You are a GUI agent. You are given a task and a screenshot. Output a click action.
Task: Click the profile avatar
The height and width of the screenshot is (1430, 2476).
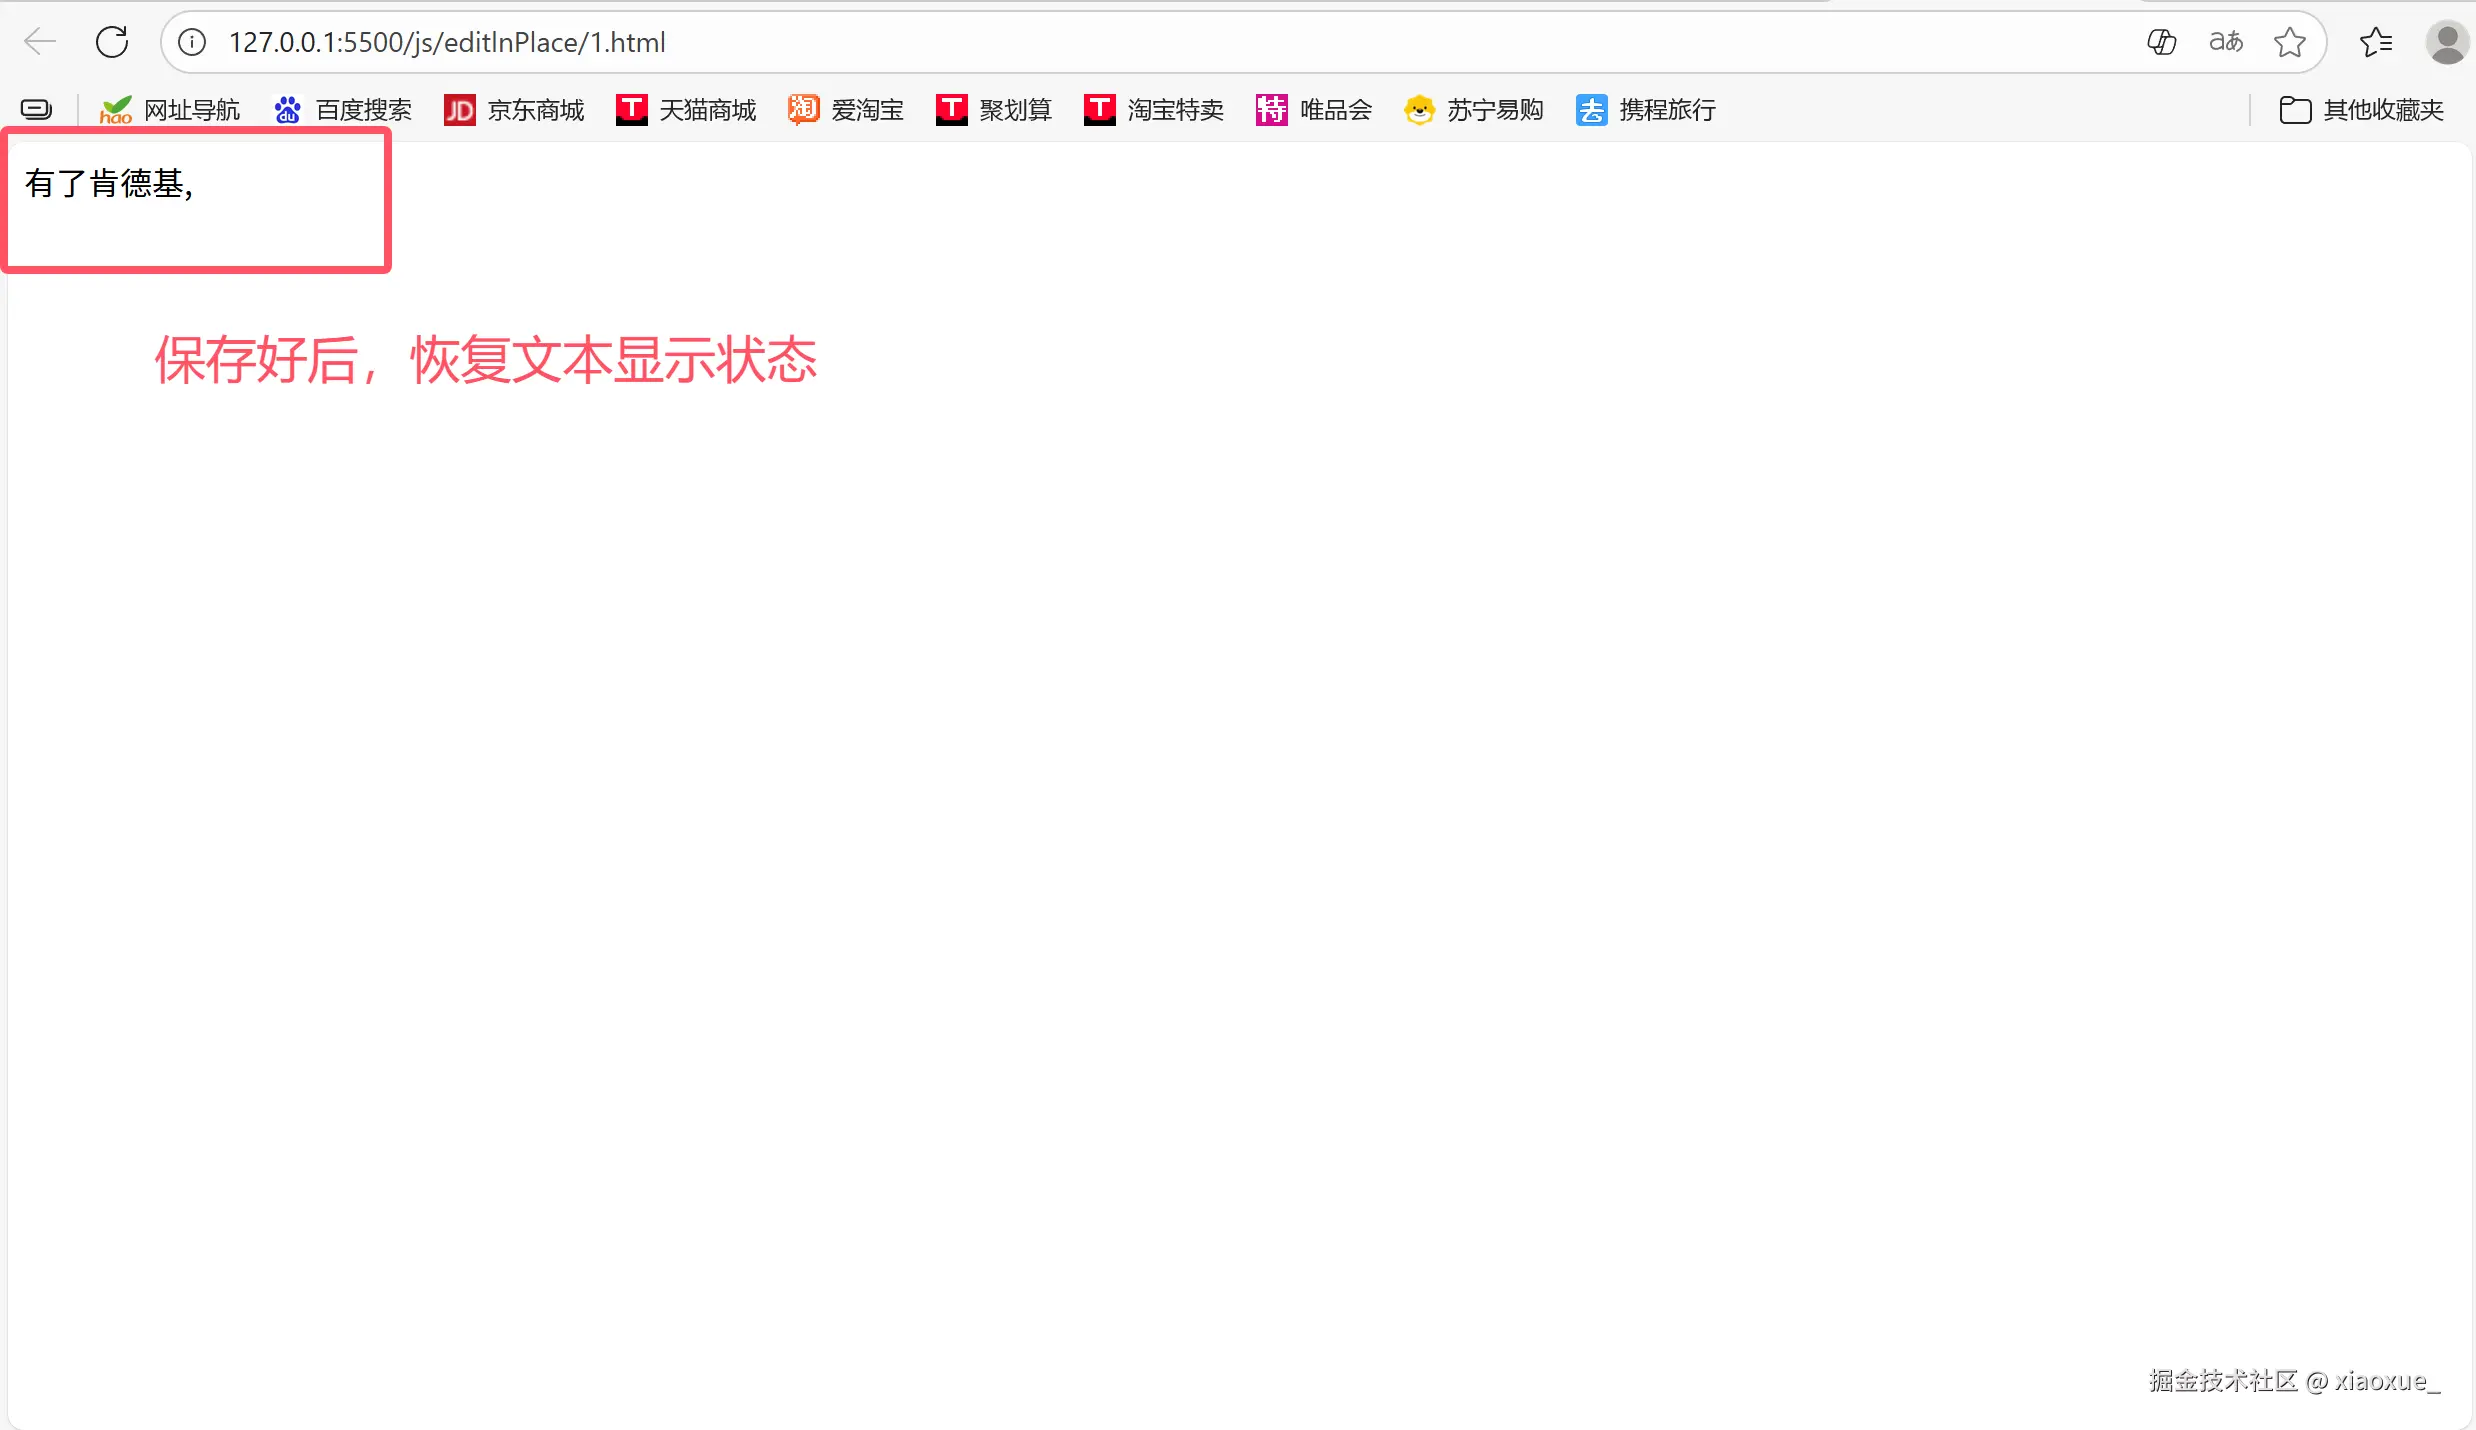(x=2447, y=42)
